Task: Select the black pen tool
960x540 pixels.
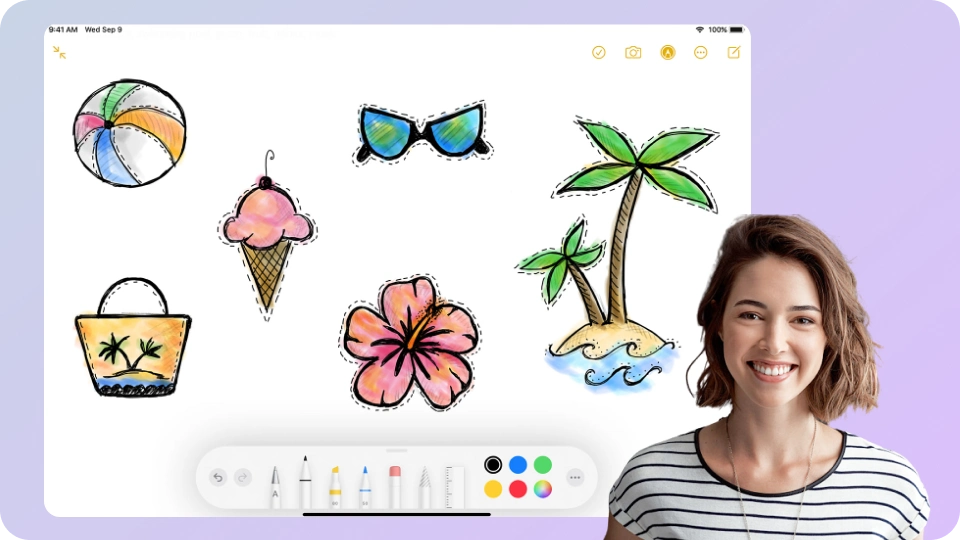Action: pyautogui.click(x=305, y=484)
